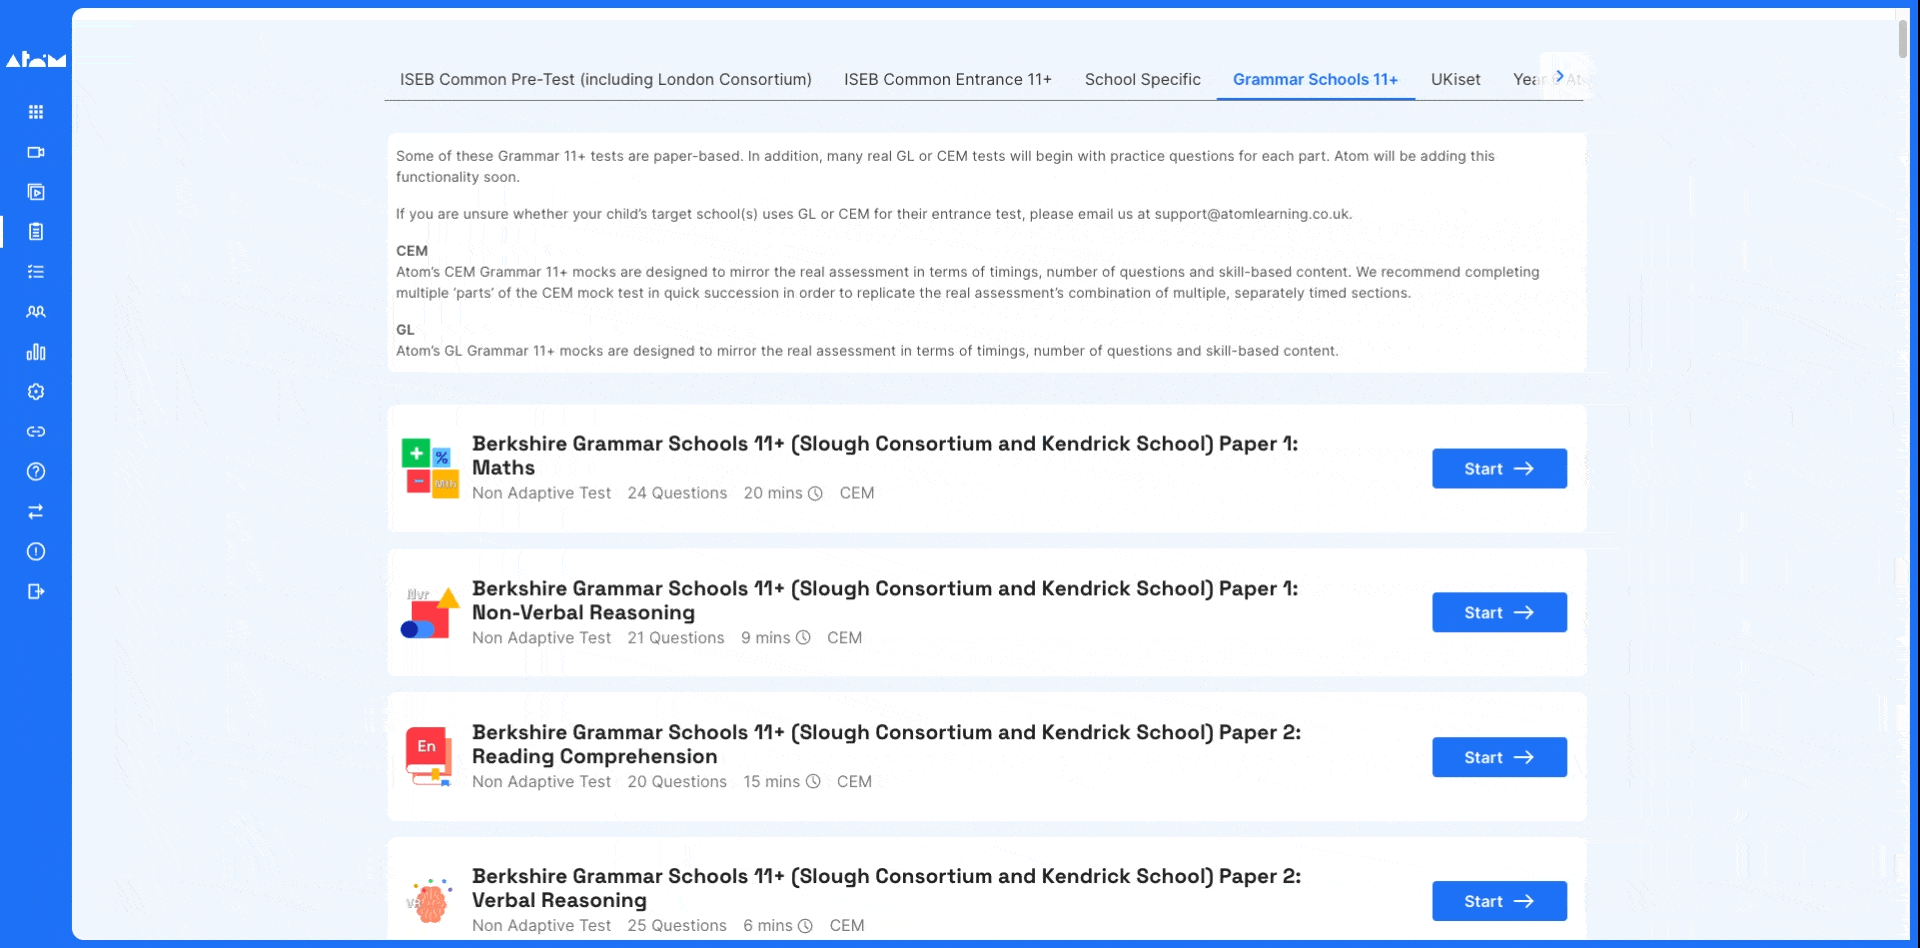Open the checklist tasks icon
Viewport: 1920px width, 948px height.
36,272
